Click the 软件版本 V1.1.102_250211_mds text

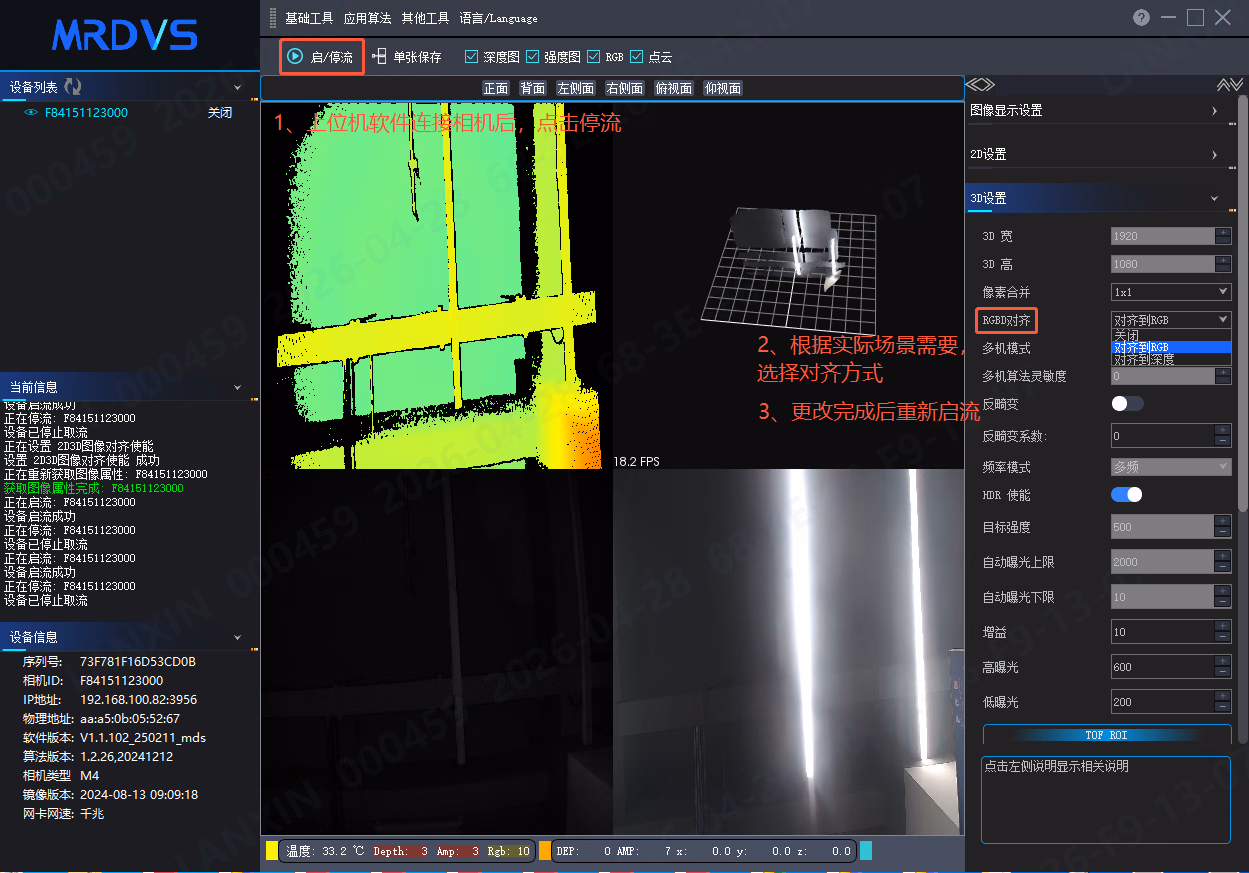click(x=114, y=738)
